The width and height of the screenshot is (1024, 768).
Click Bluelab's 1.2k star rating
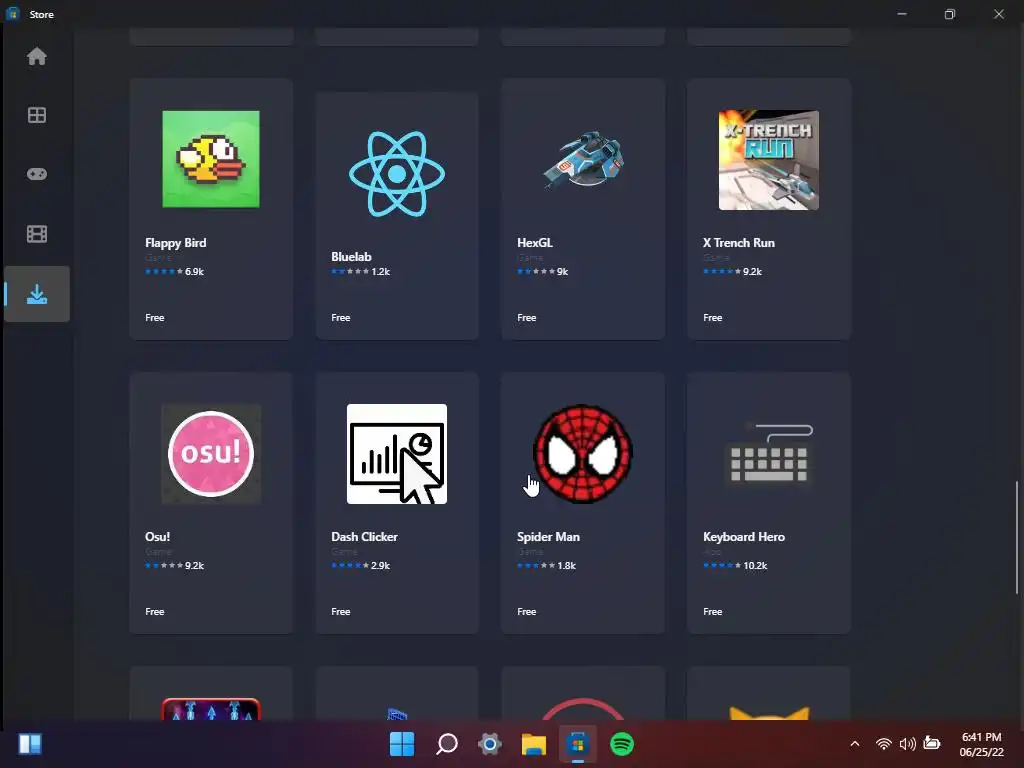pyautogui.click(x=360, y=272)
